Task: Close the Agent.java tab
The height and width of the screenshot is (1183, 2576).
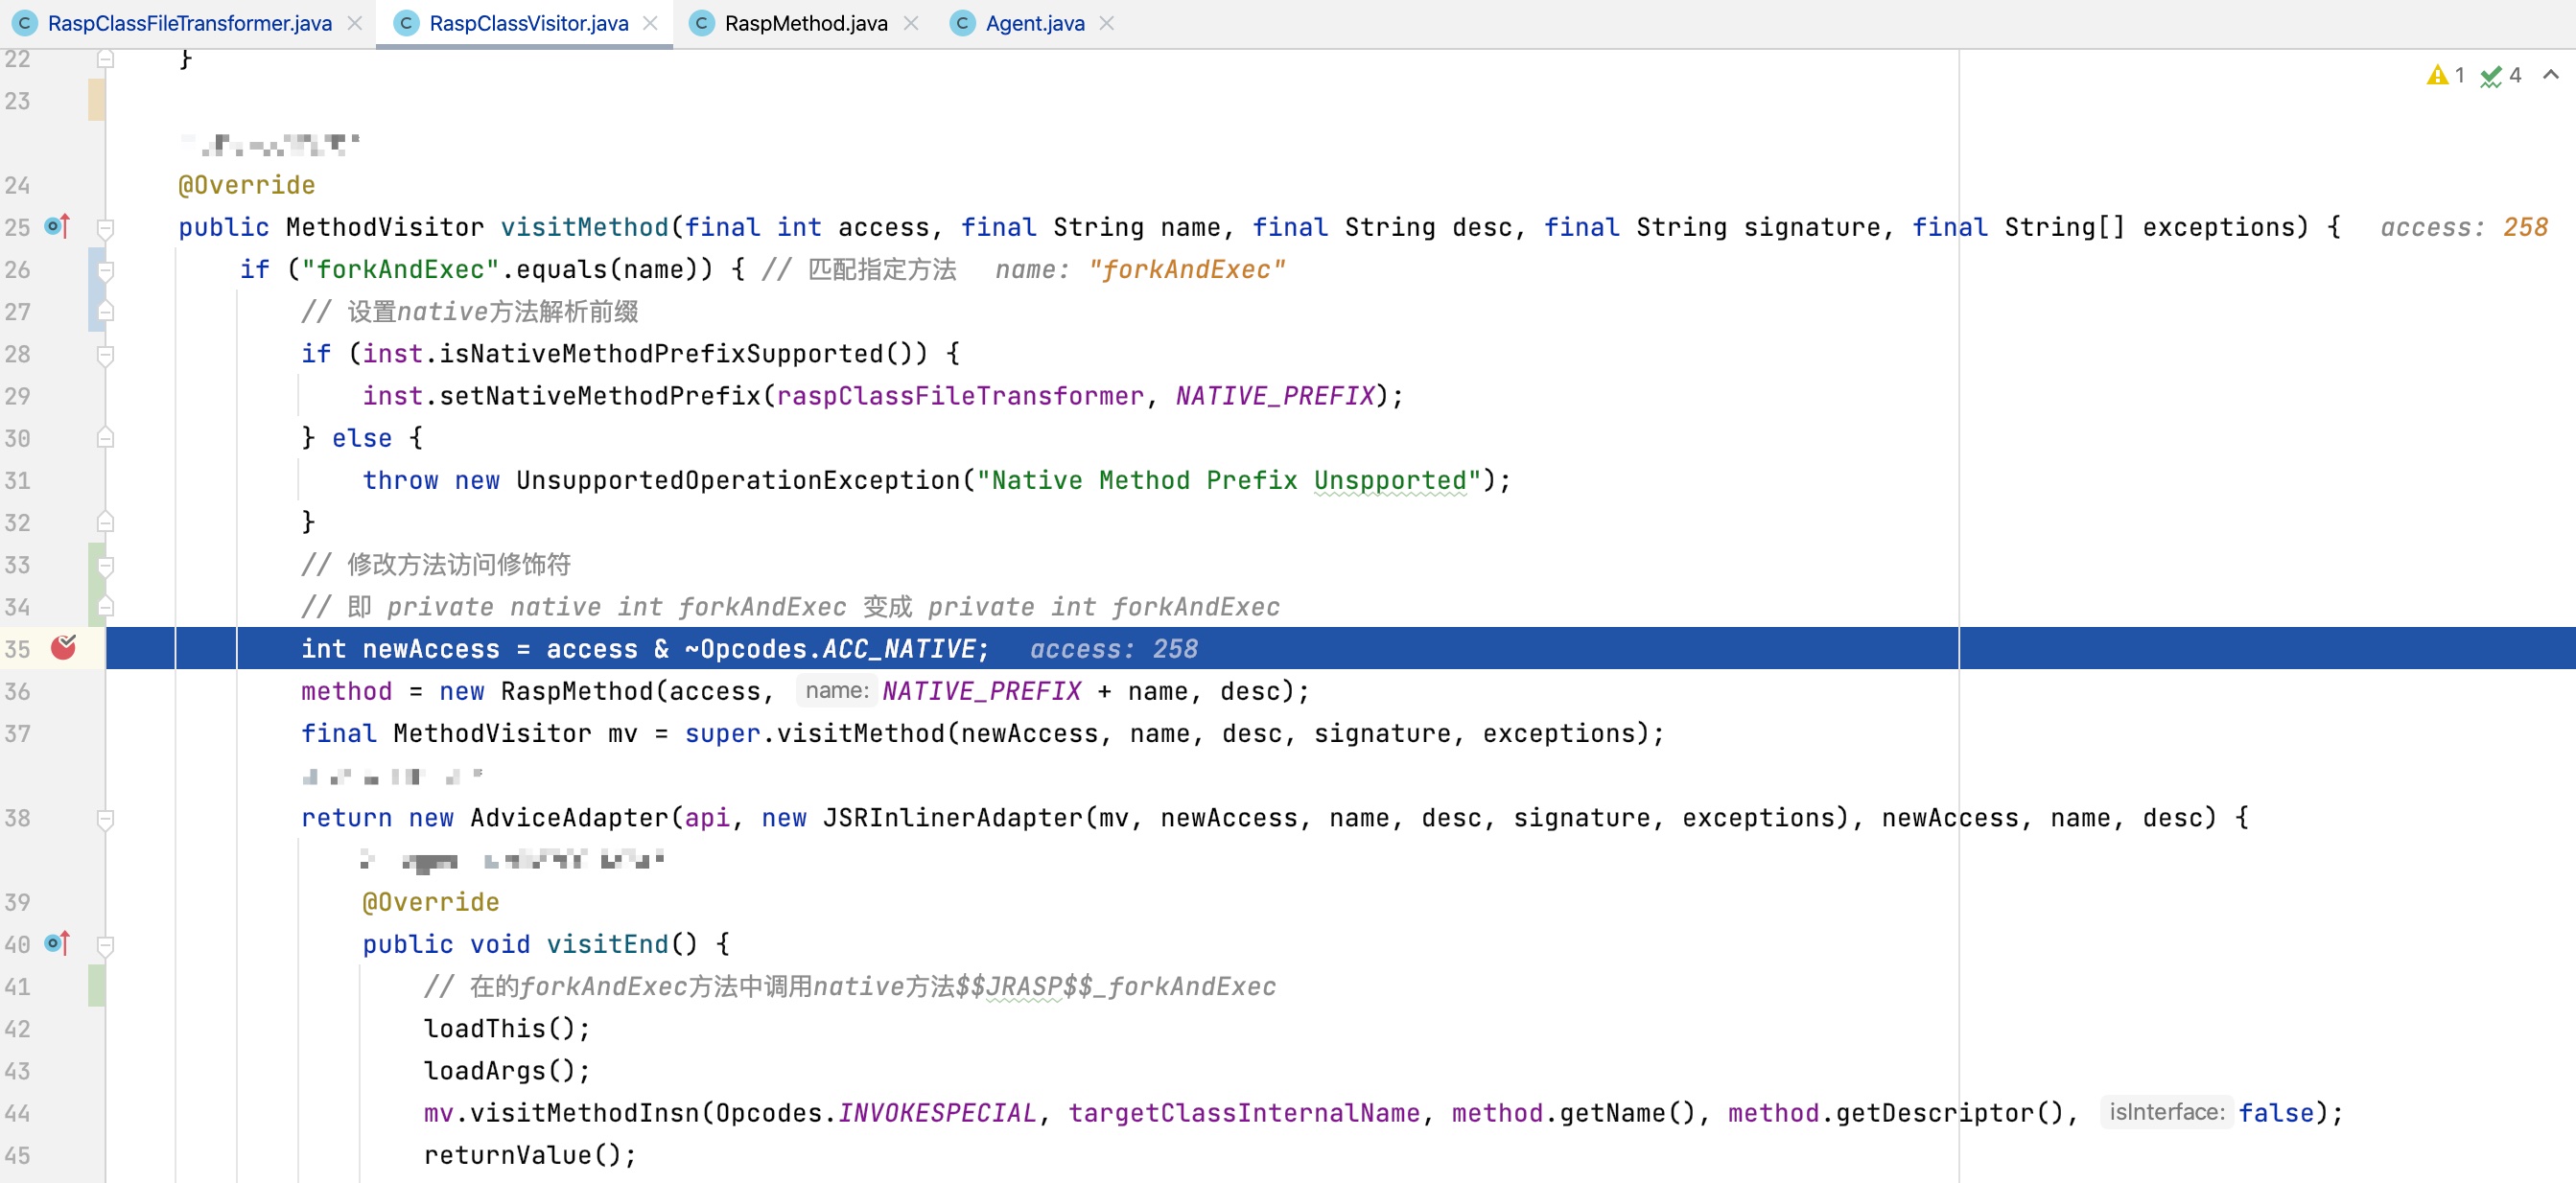Action: coord(1106,23)
